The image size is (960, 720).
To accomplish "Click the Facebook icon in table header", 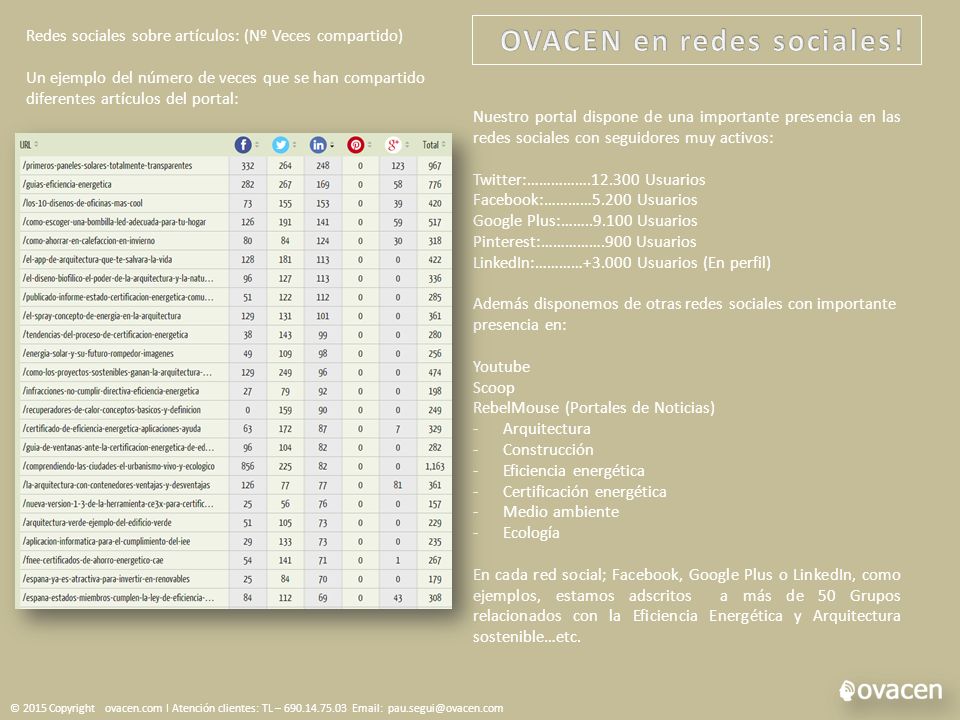I will coord(243,144).
